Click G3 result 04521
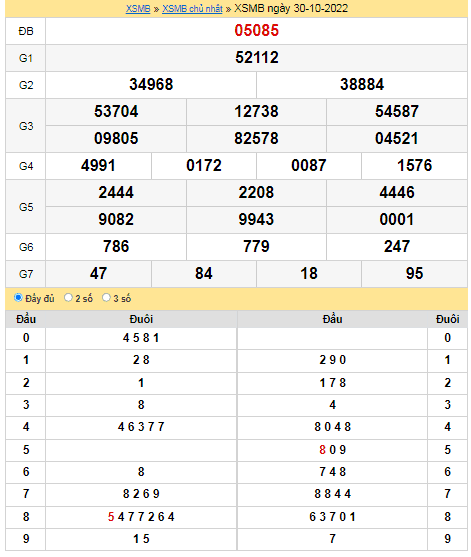This screenshot has width=471, height=557. (396, 138)
